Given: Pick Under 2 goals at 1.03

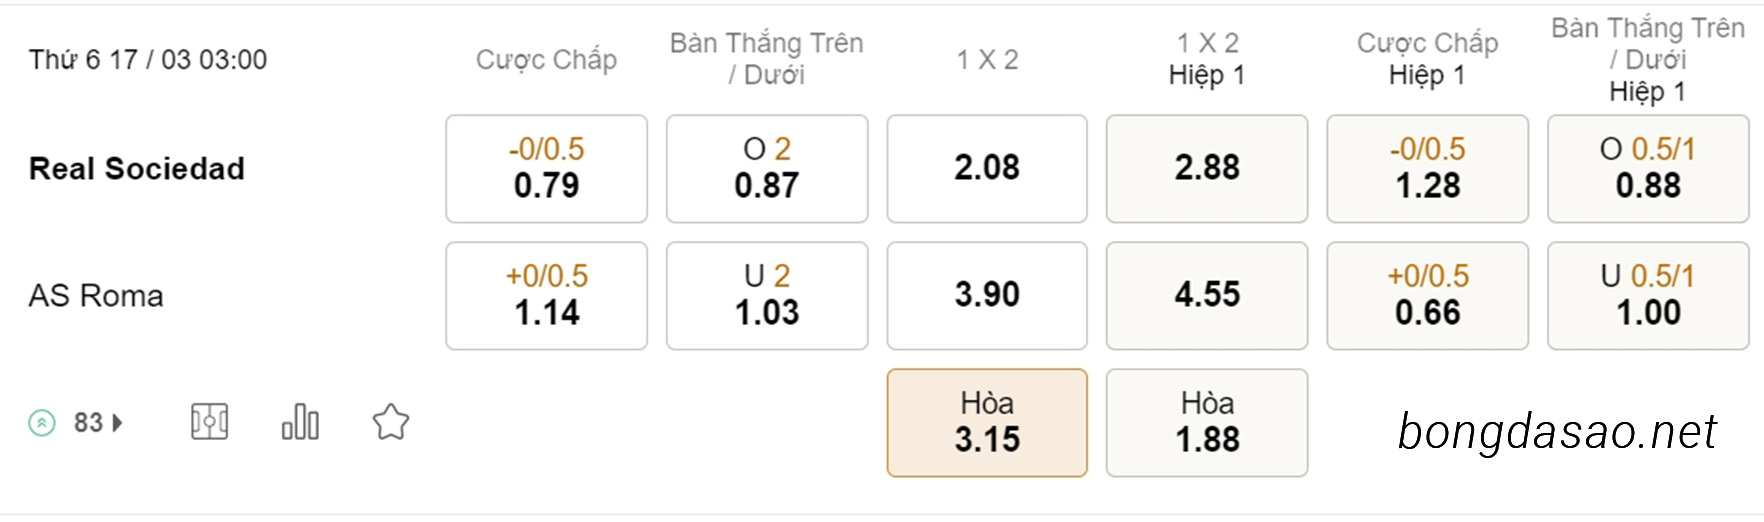Looking at the screenshot, I should click(x=767, y=295).
